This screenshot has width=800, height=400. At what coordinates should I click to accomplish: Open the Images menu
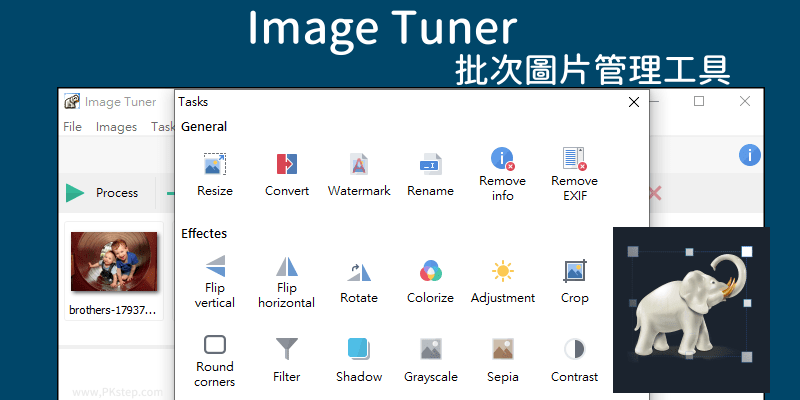pos(116,127)
